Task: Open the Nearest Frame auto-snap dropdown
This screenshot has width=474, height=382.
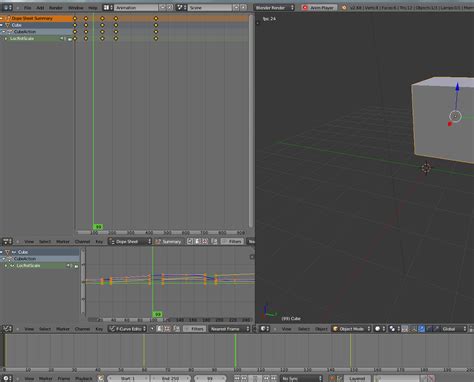Action: (x=230, y=329)
